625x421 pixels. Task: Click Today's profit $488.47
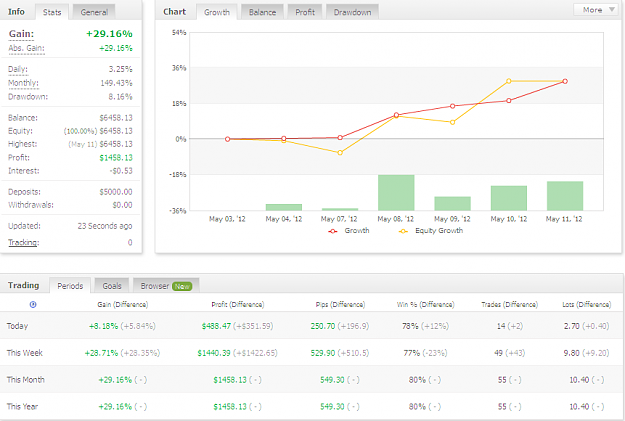pos(216,326)
